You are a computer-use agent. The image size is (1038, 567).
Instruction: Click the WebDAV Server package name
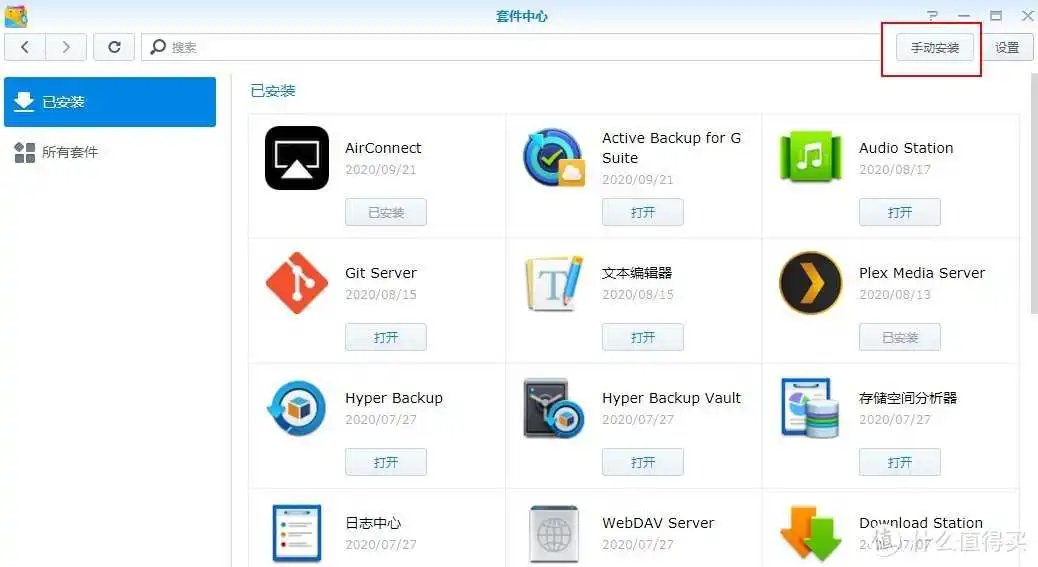pos(658,523)
